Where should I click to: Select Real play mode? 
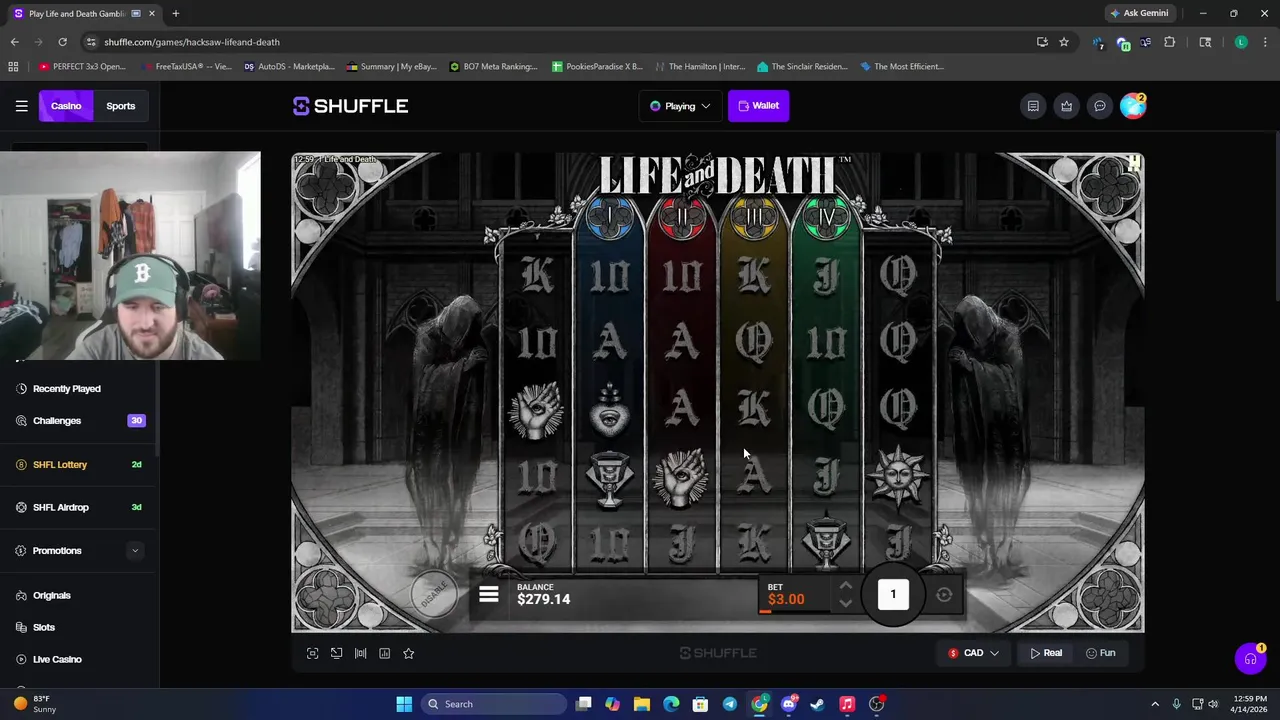(1046, 654)
